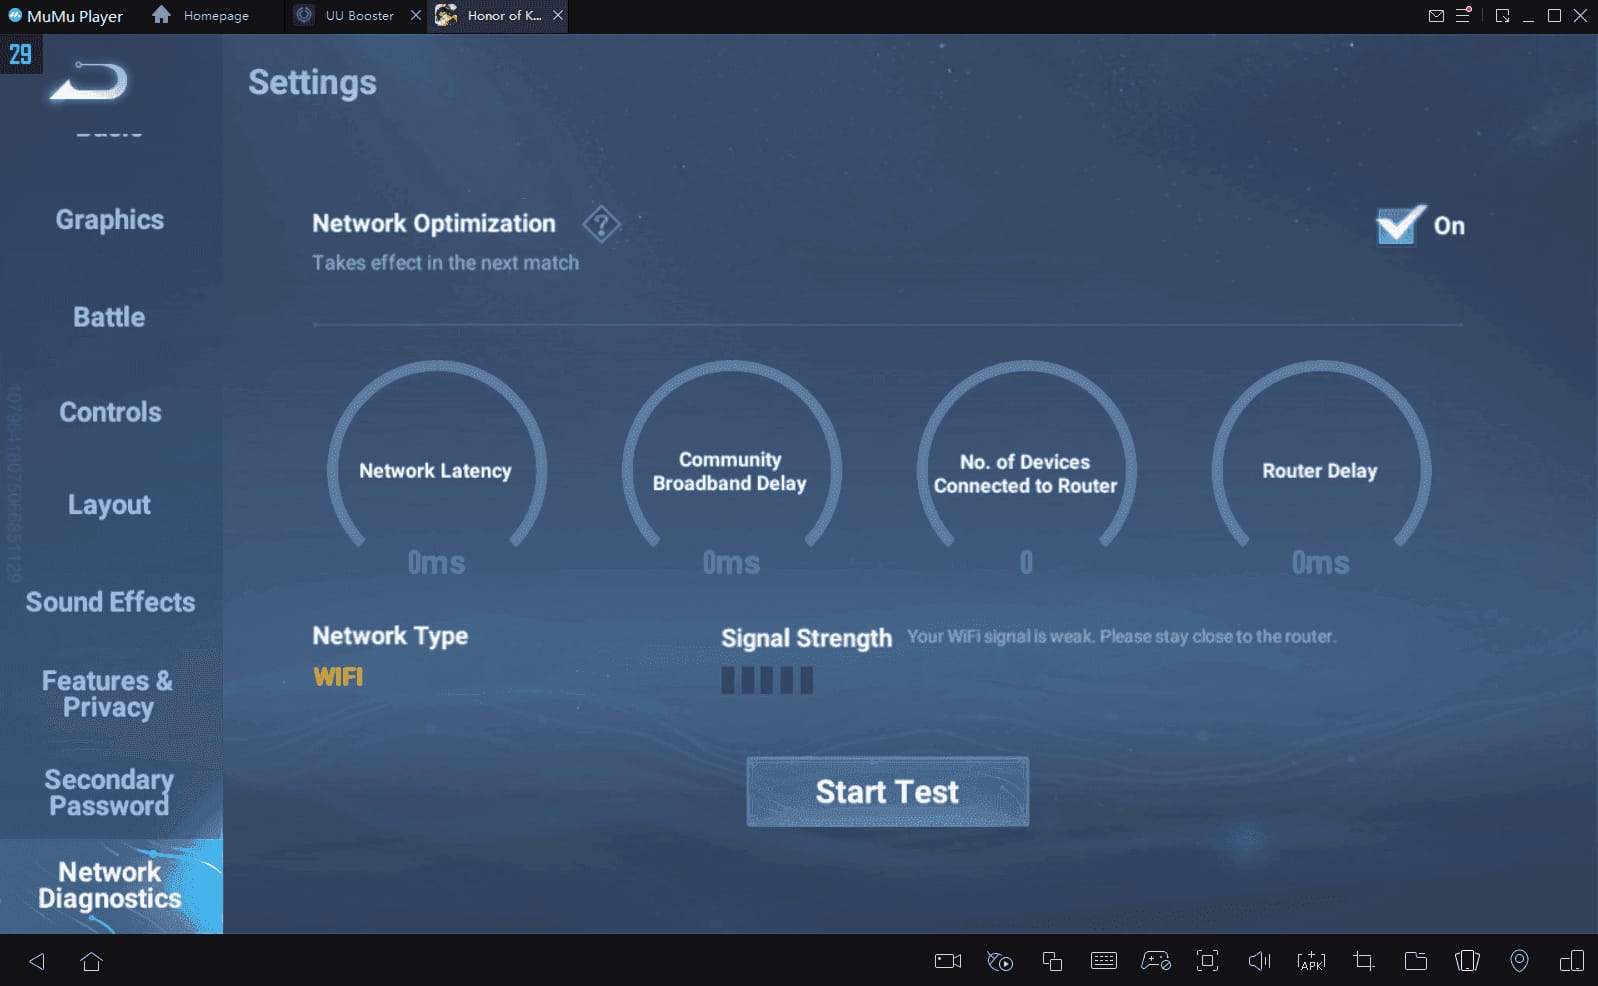Select Sound Effects in sidebar
Viewport: 1598px width, 986px height.
[x=110, y=602]
